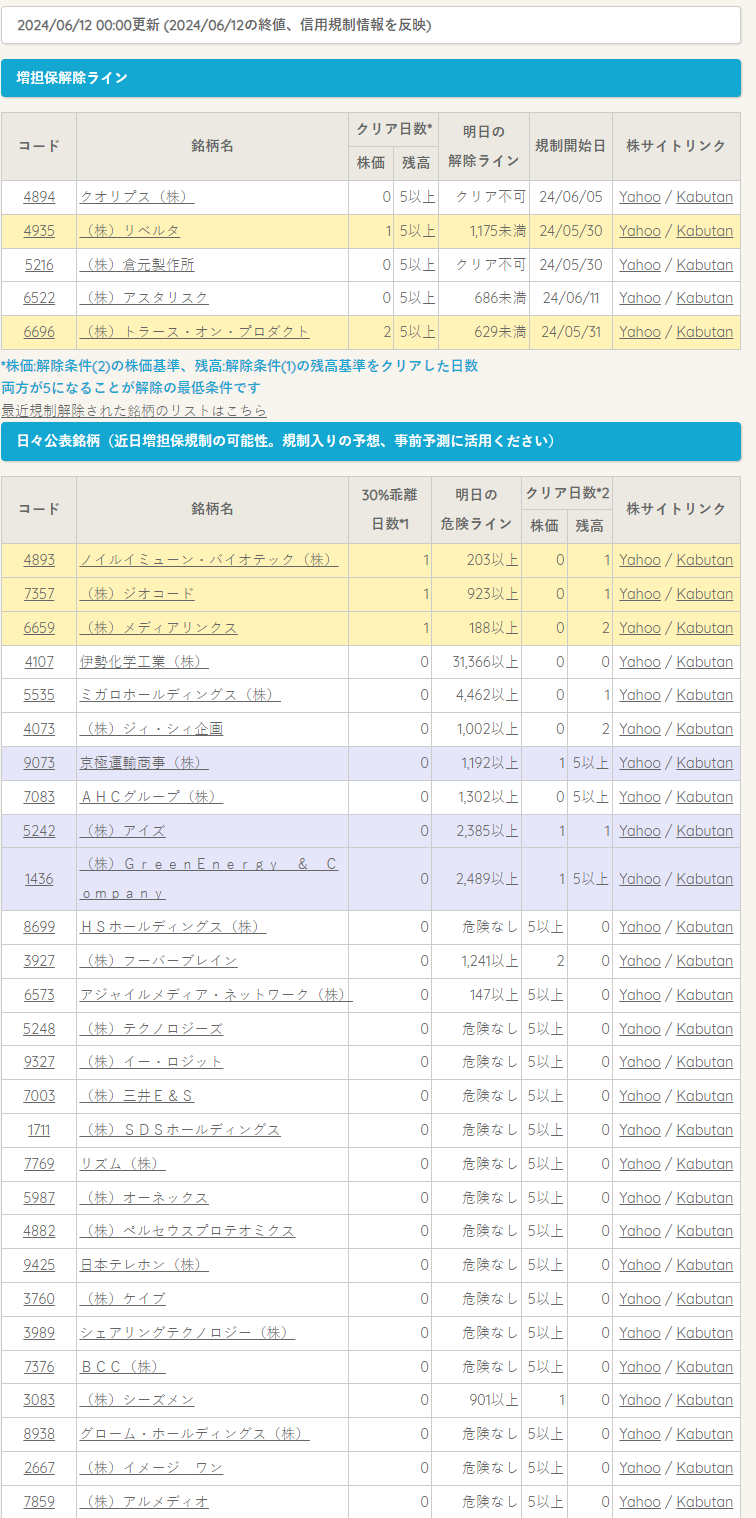Open 京極運輸商事（株） link
This screenshot has width=756, height=1518.
[x=144, y=763]
